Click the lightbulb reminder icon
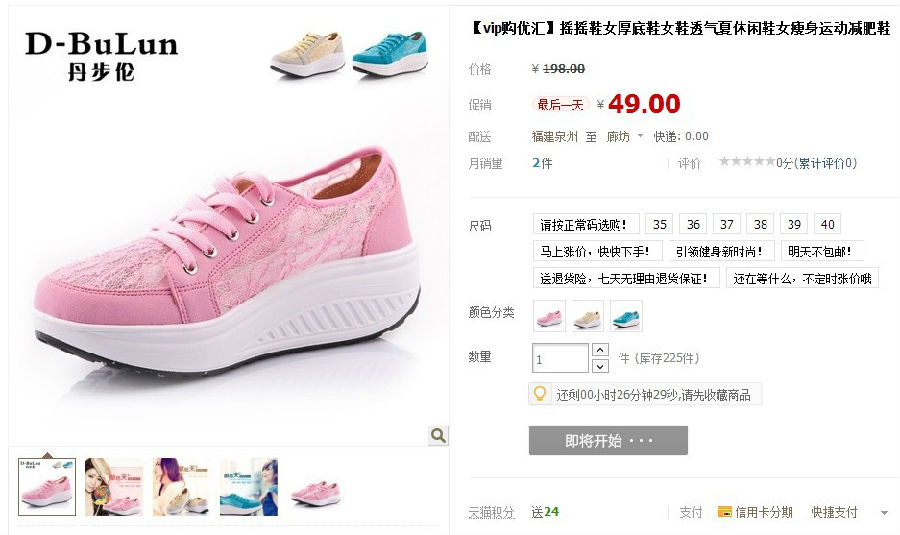The image size is (900, 535). click(x=540, y=394)
